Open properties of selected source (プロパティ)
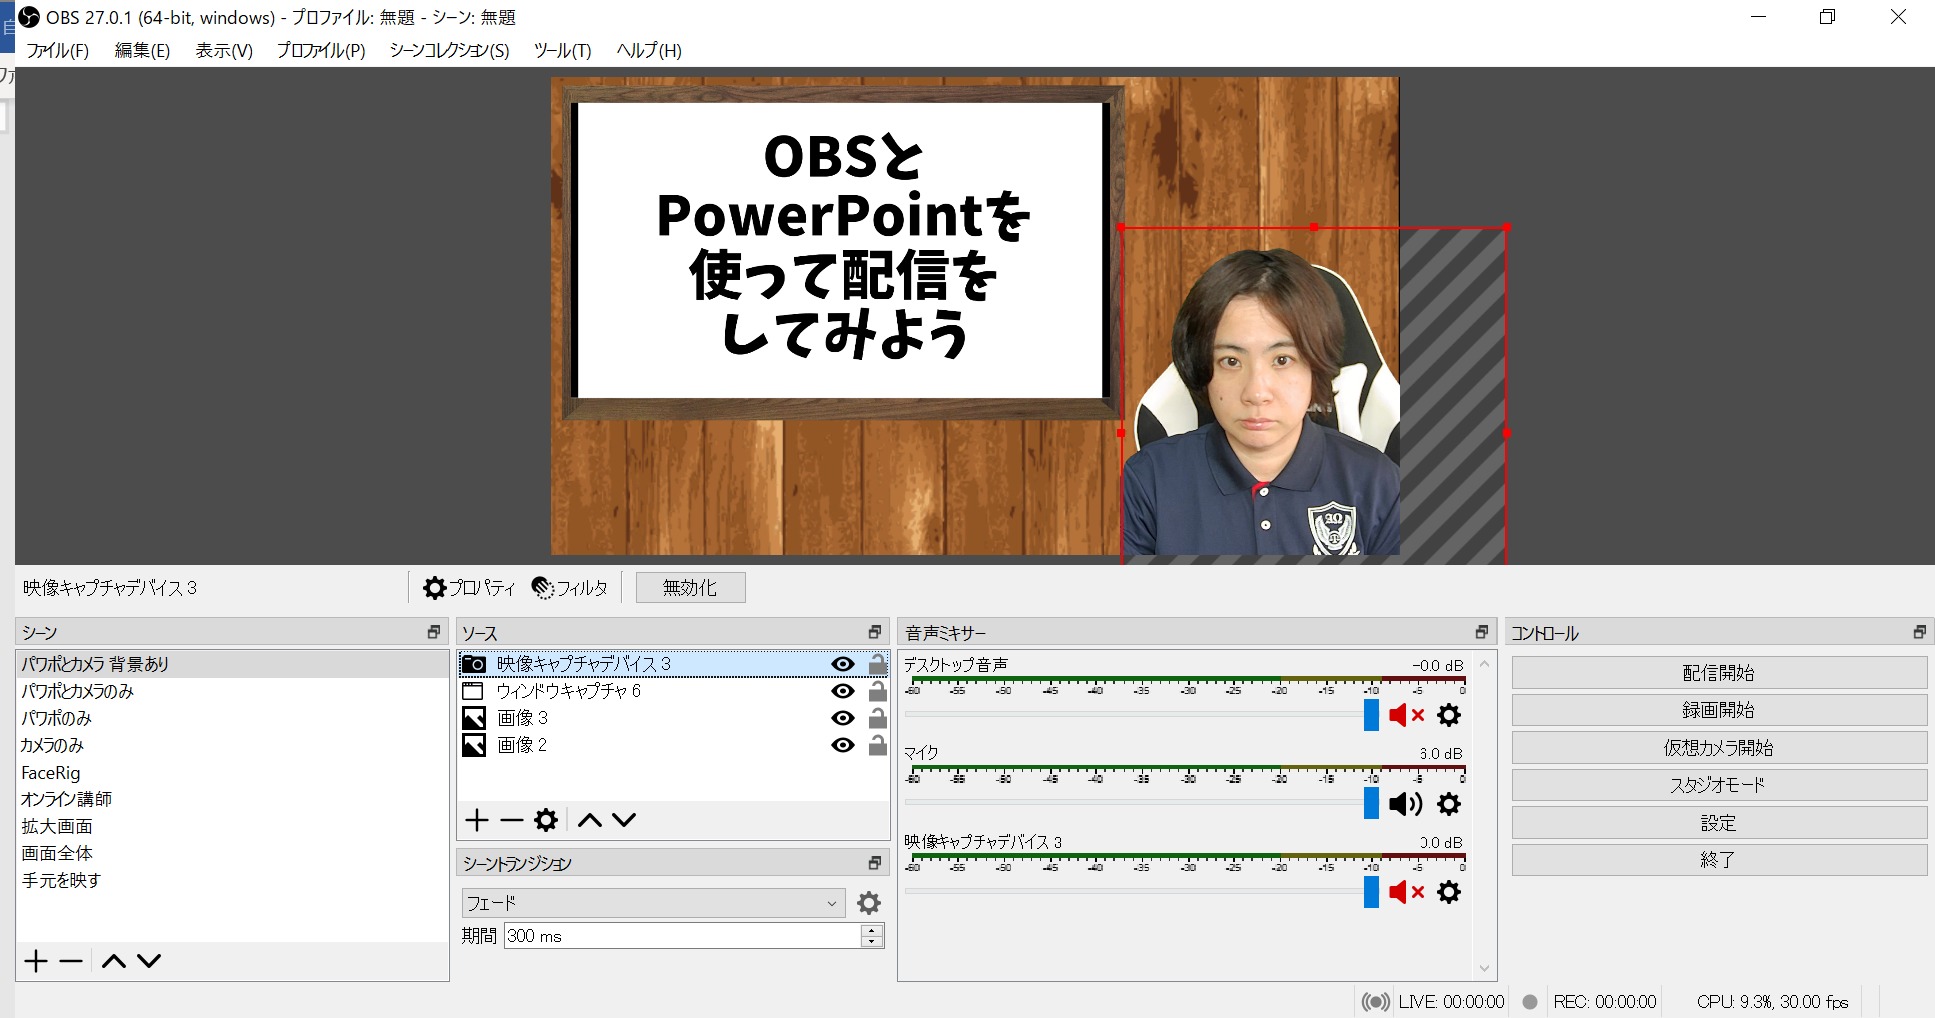The image size is (1935, 1018). point(469,588)
